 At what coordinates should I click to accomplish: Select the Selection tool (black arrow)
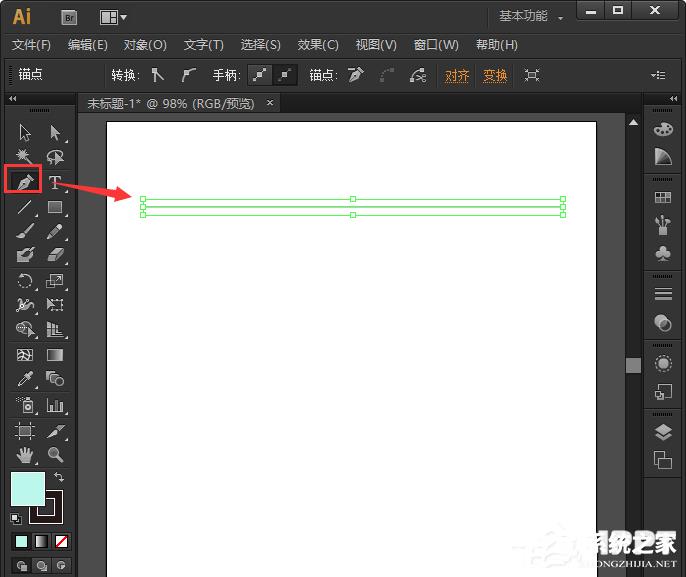(25, 133)
